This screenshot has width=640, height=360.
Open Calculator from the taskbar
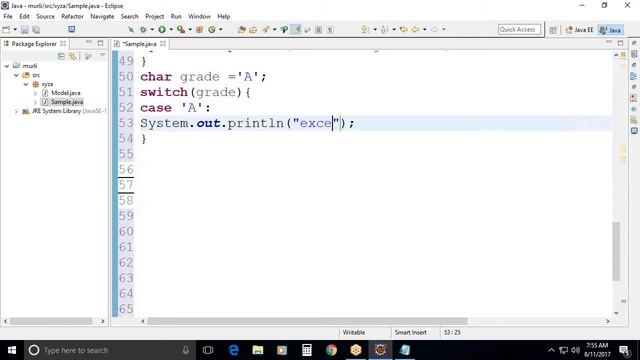307,350
